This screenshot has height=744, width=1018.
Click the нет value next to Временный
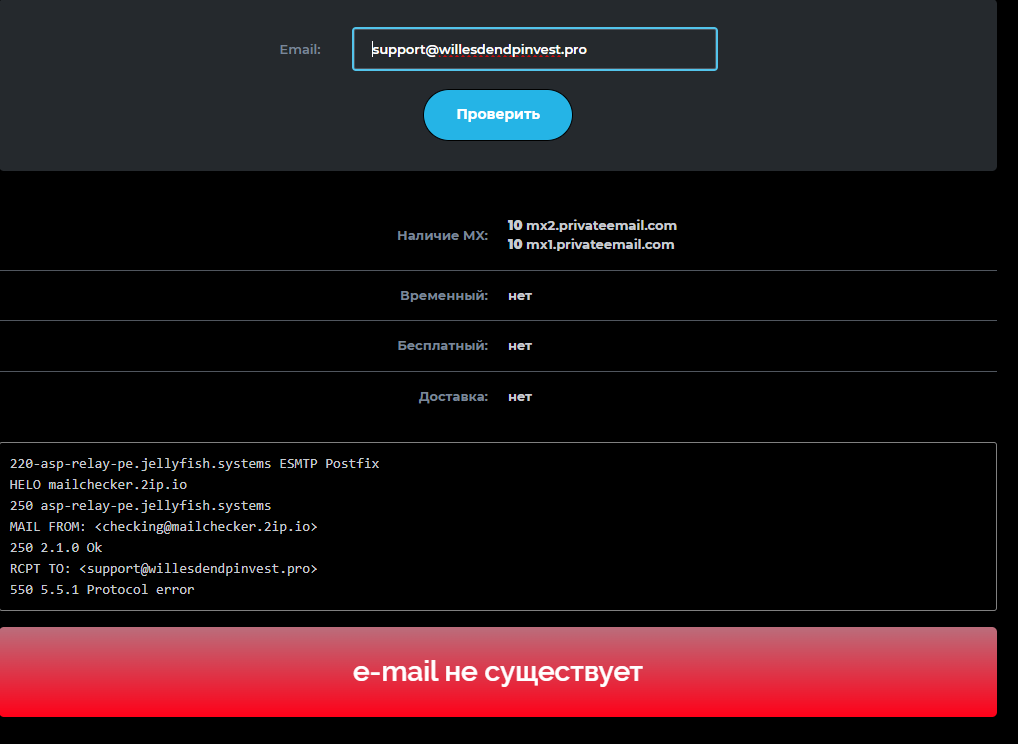click(520, 296)
